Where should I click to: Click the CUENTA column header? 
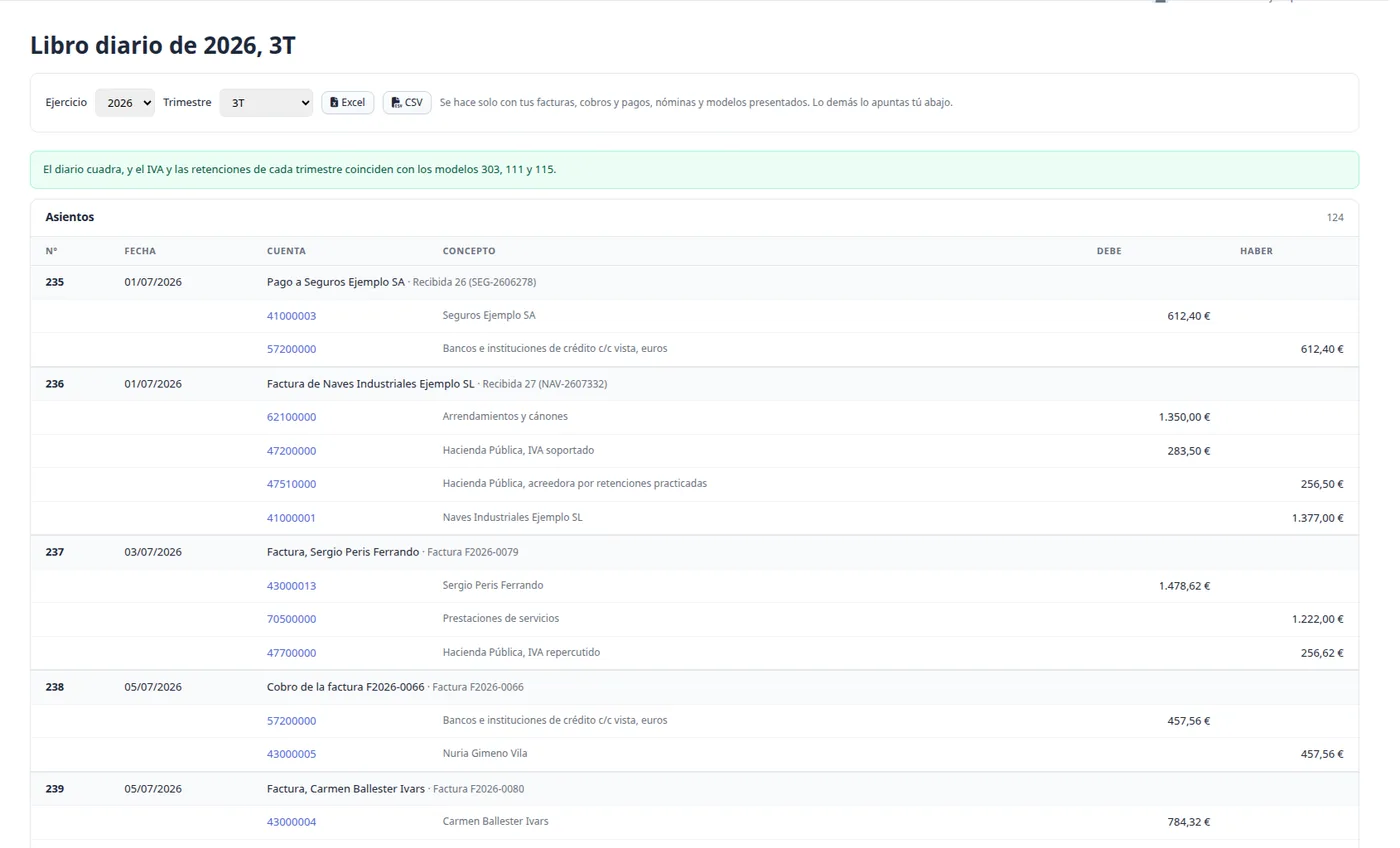coord(286,251)
